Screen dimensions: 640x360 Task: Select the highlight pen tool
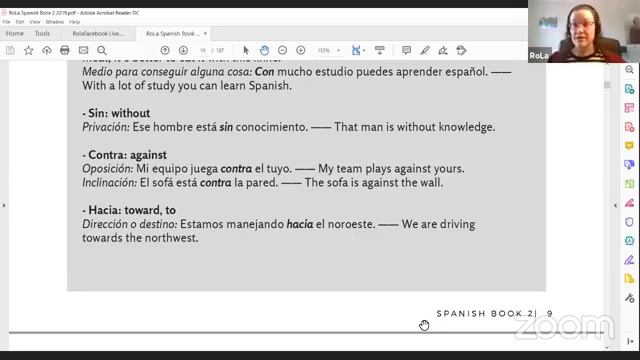(x=425, y=50)
